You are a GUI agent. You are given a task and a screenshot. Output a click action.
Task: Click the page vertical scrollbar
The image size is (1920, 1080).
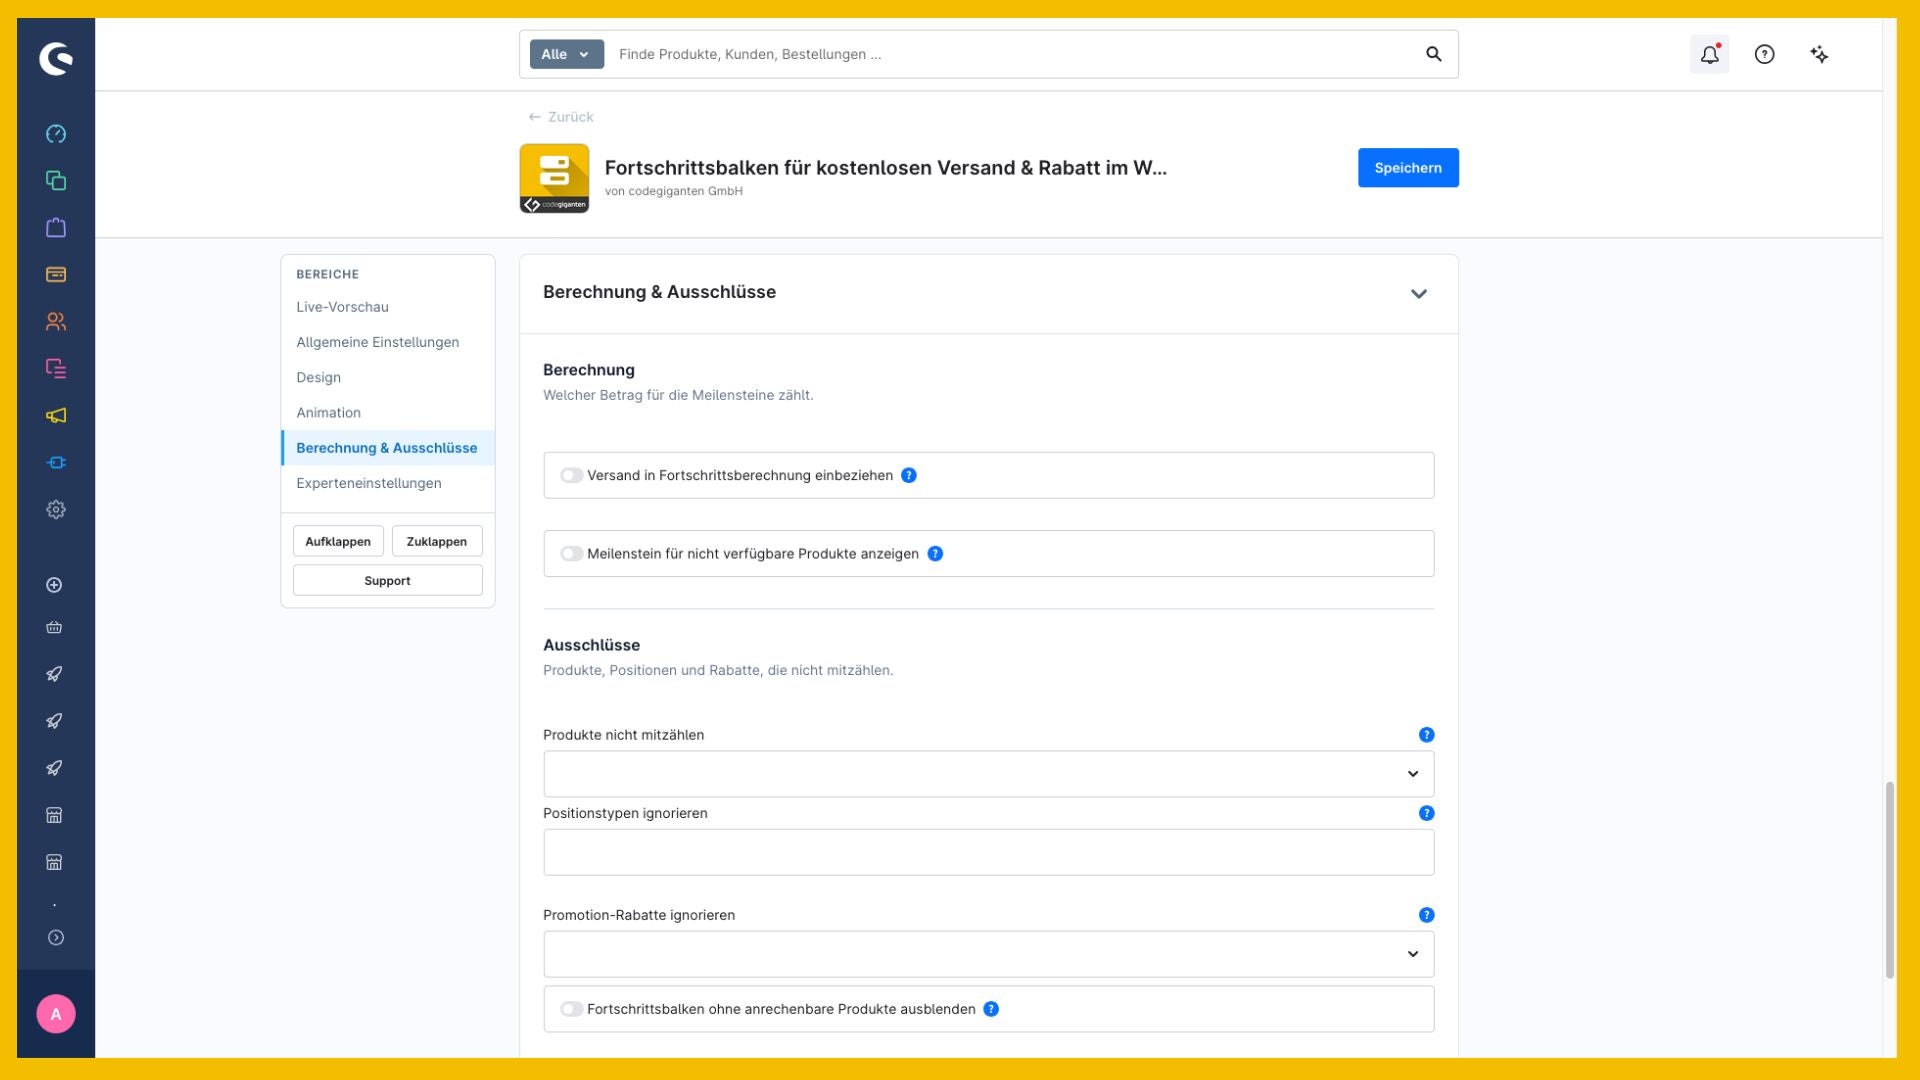pyautogui.click(x=1890, y=880)
